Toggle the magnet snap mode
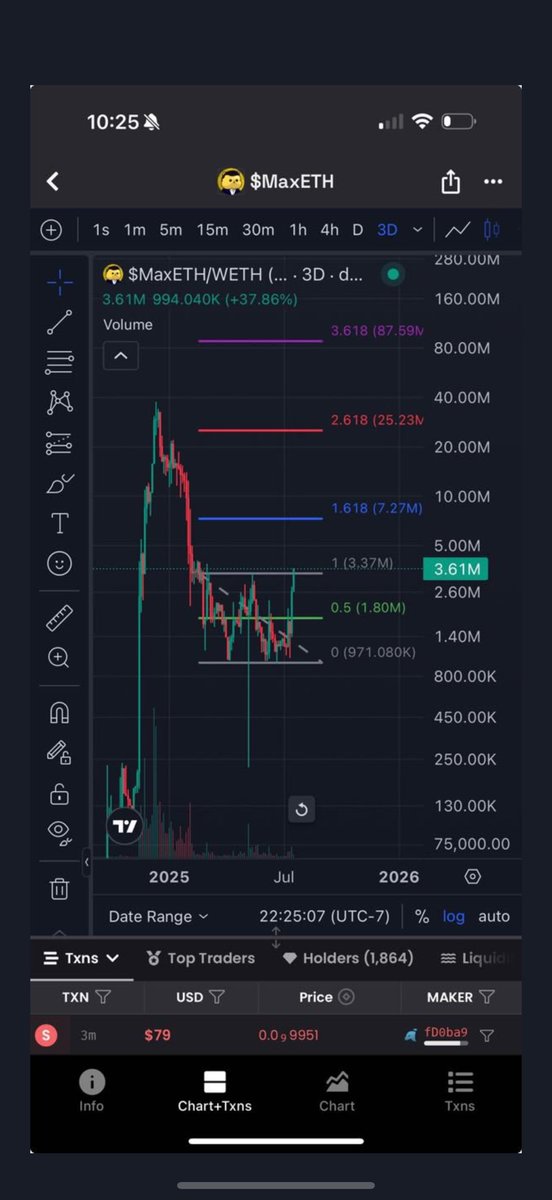The image size is (552, 1200). click(59, 713)
